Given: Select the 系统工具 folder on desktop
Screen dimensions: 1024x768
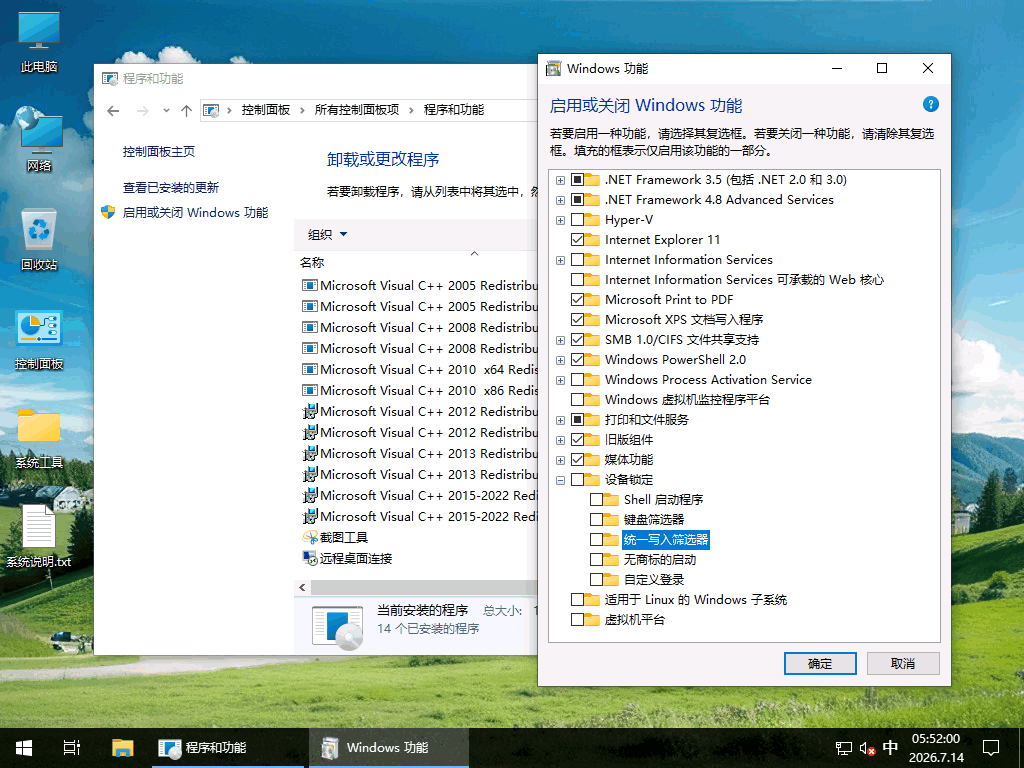Looking at the screenshot, I should click(x=39, y=439).
